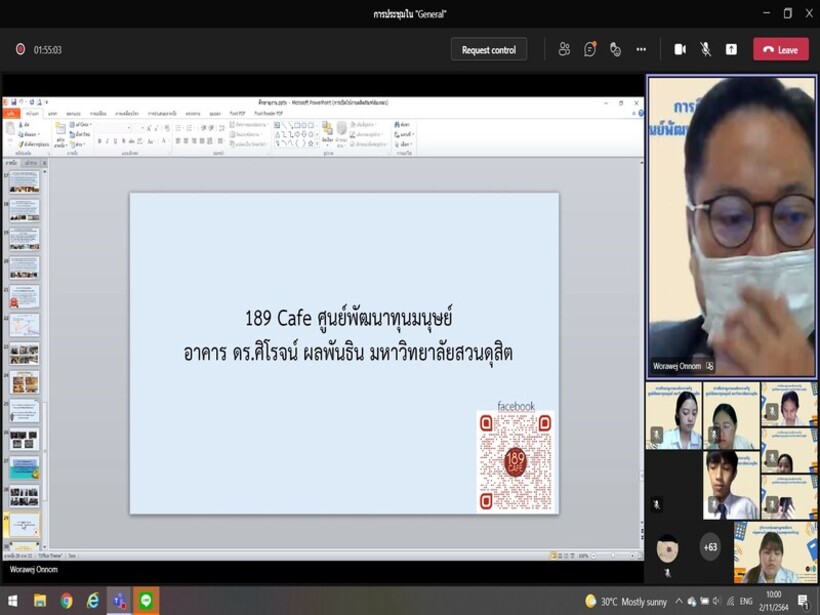Switch to the Outline tab in the thumbnail pane

tap(31, 163)
